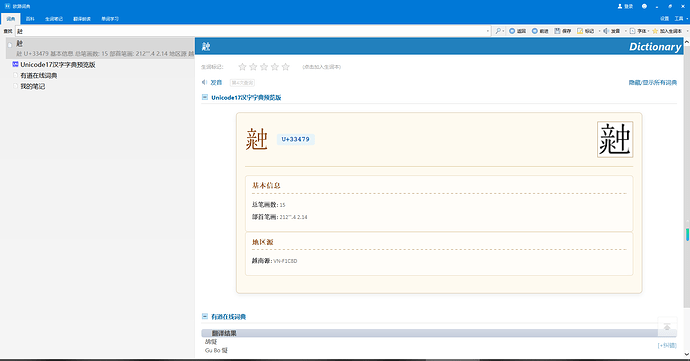Image resolution: width=690 pixels, height=361 pixels.
Task: Click the 后退 (back) arrow icon
Action: click(512, 31)
